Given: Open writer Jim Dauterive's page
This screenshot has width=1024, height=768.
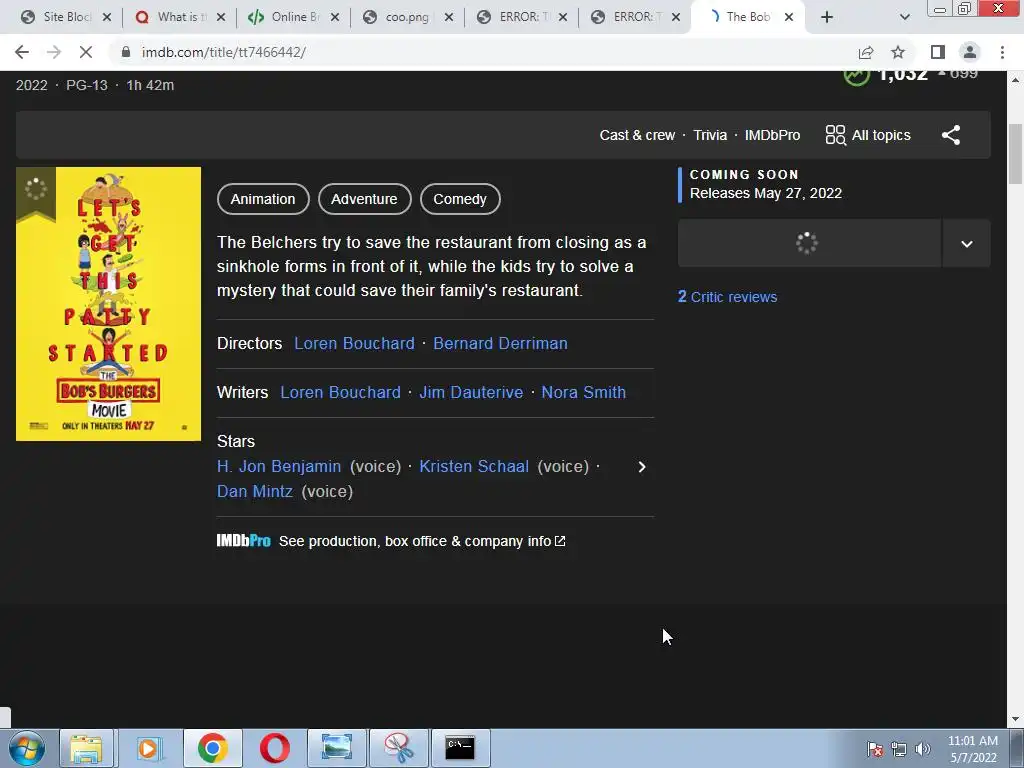Looking at the screenshot, I should (471, 392).
